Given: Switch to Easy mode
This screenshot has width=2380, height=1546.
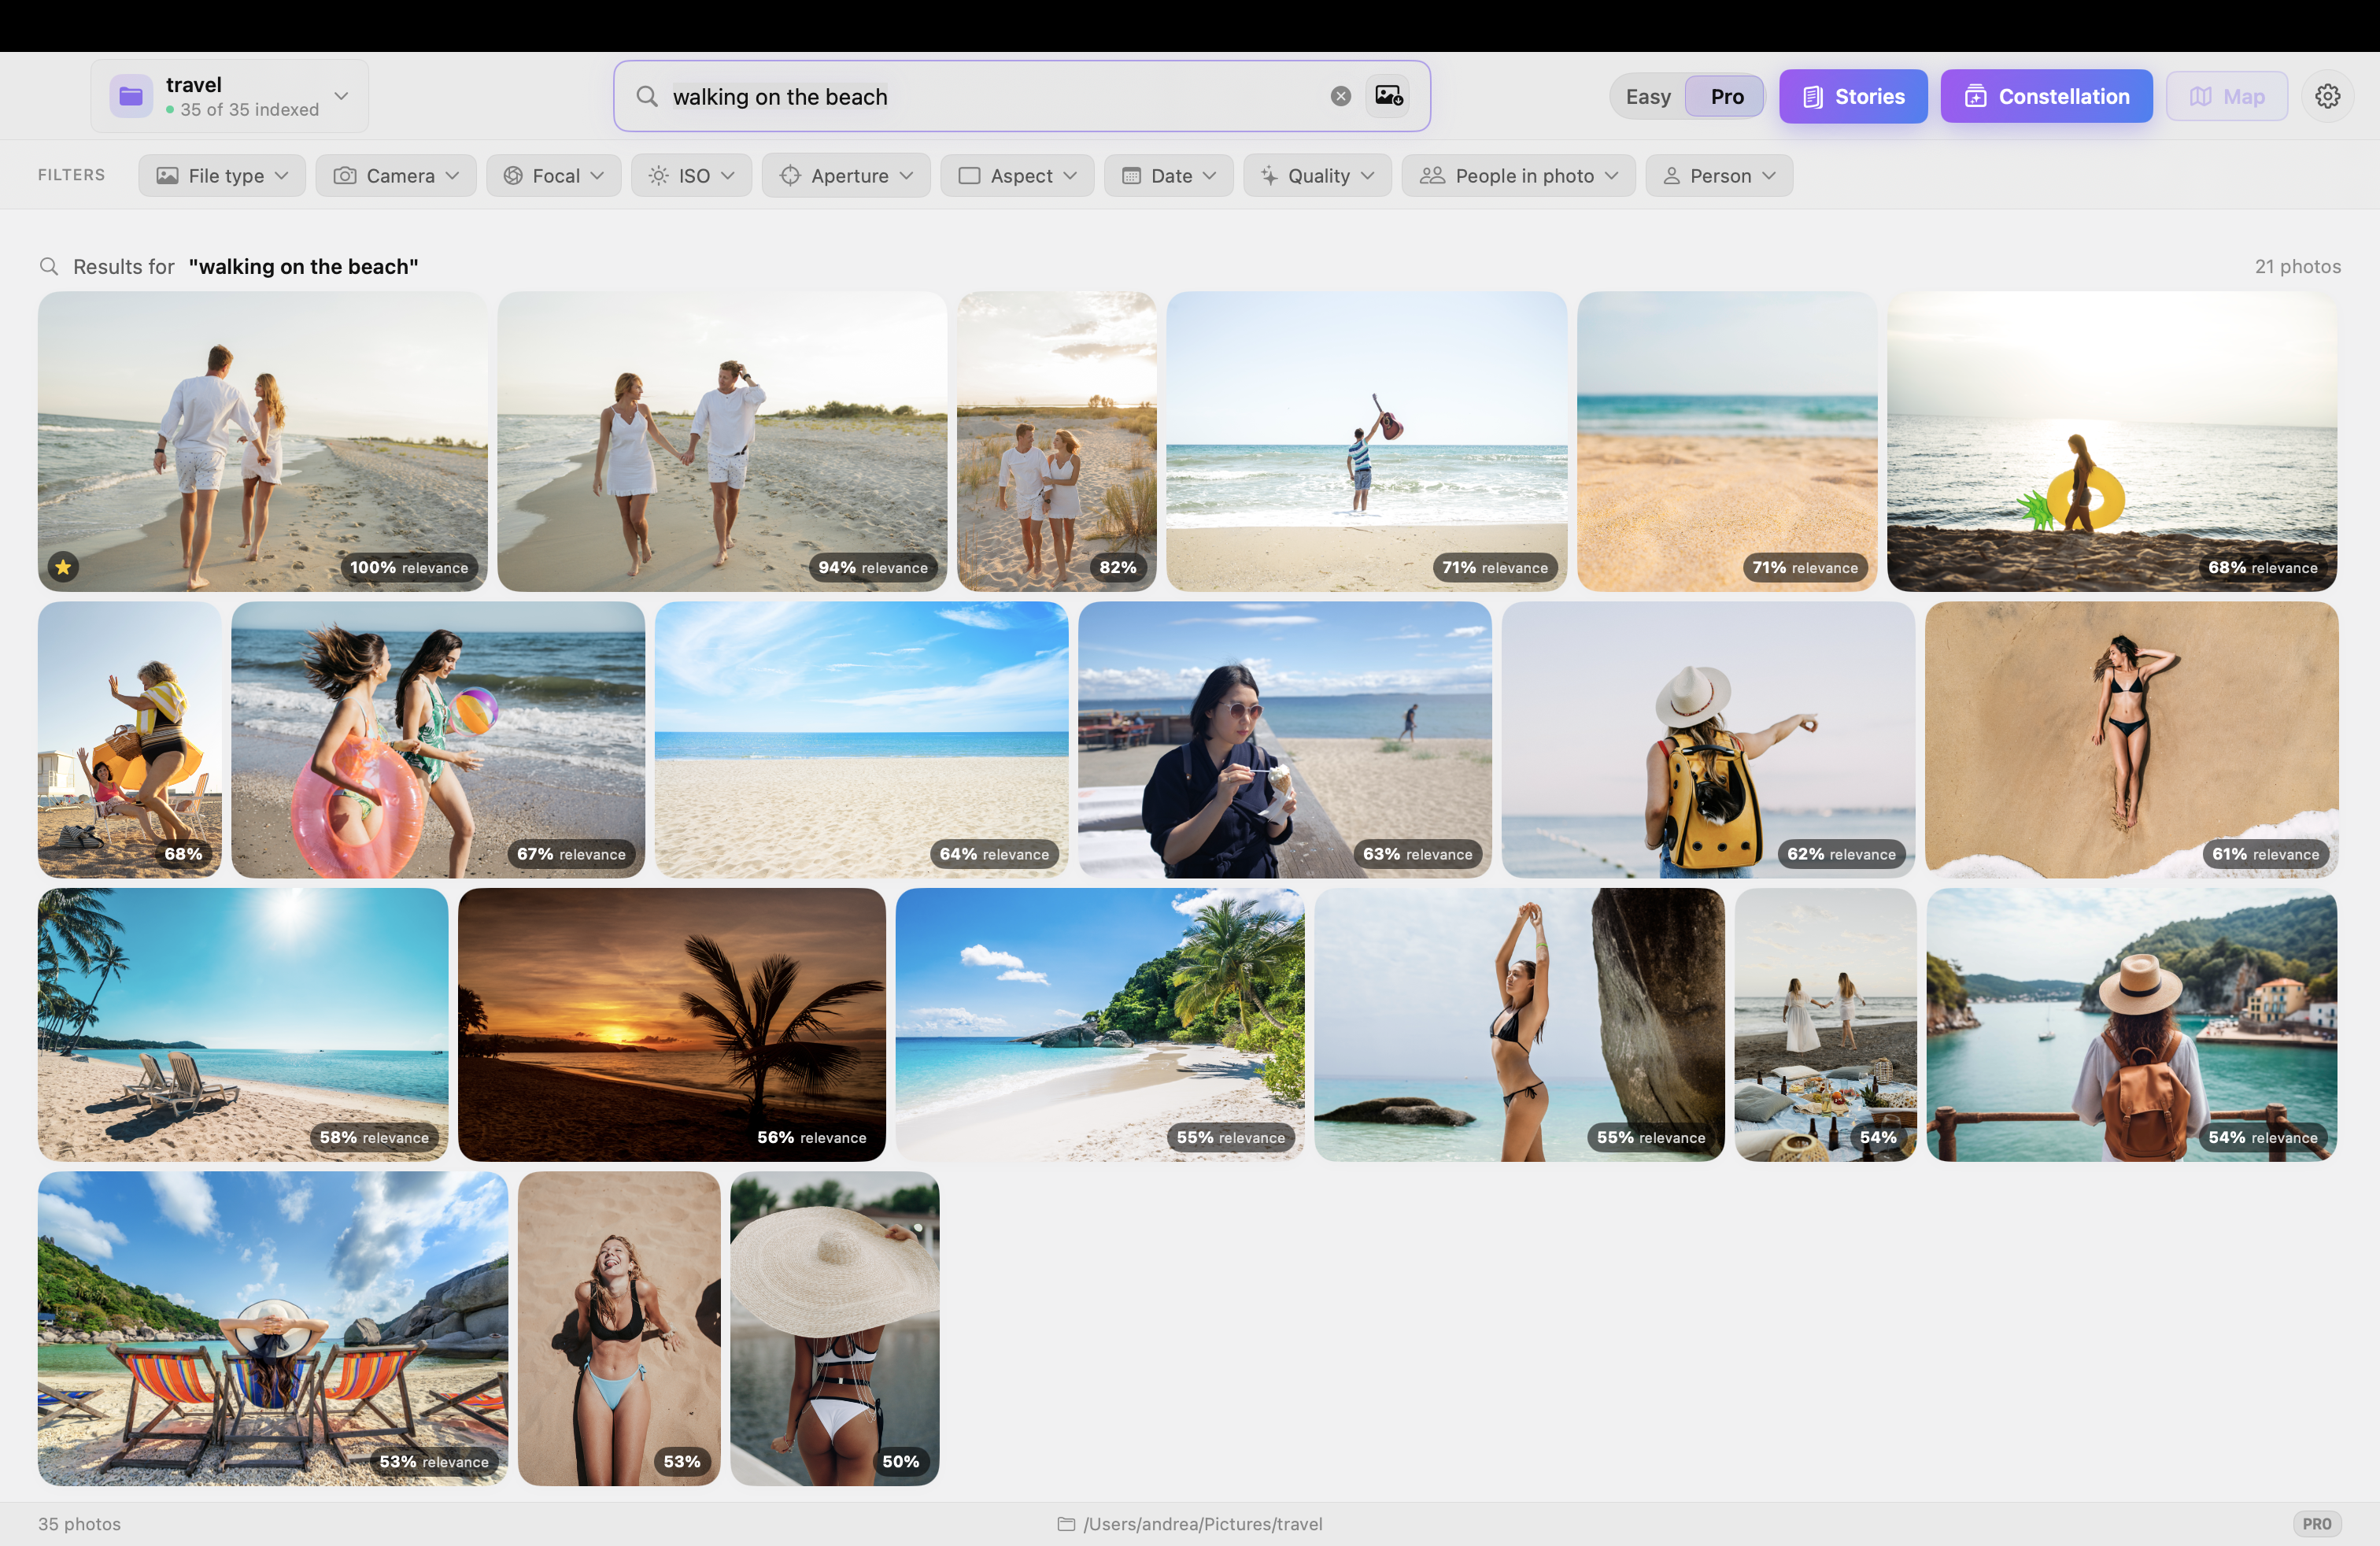Looking at the screenshot, I should pyautogui.click(x=1648, y=96).
